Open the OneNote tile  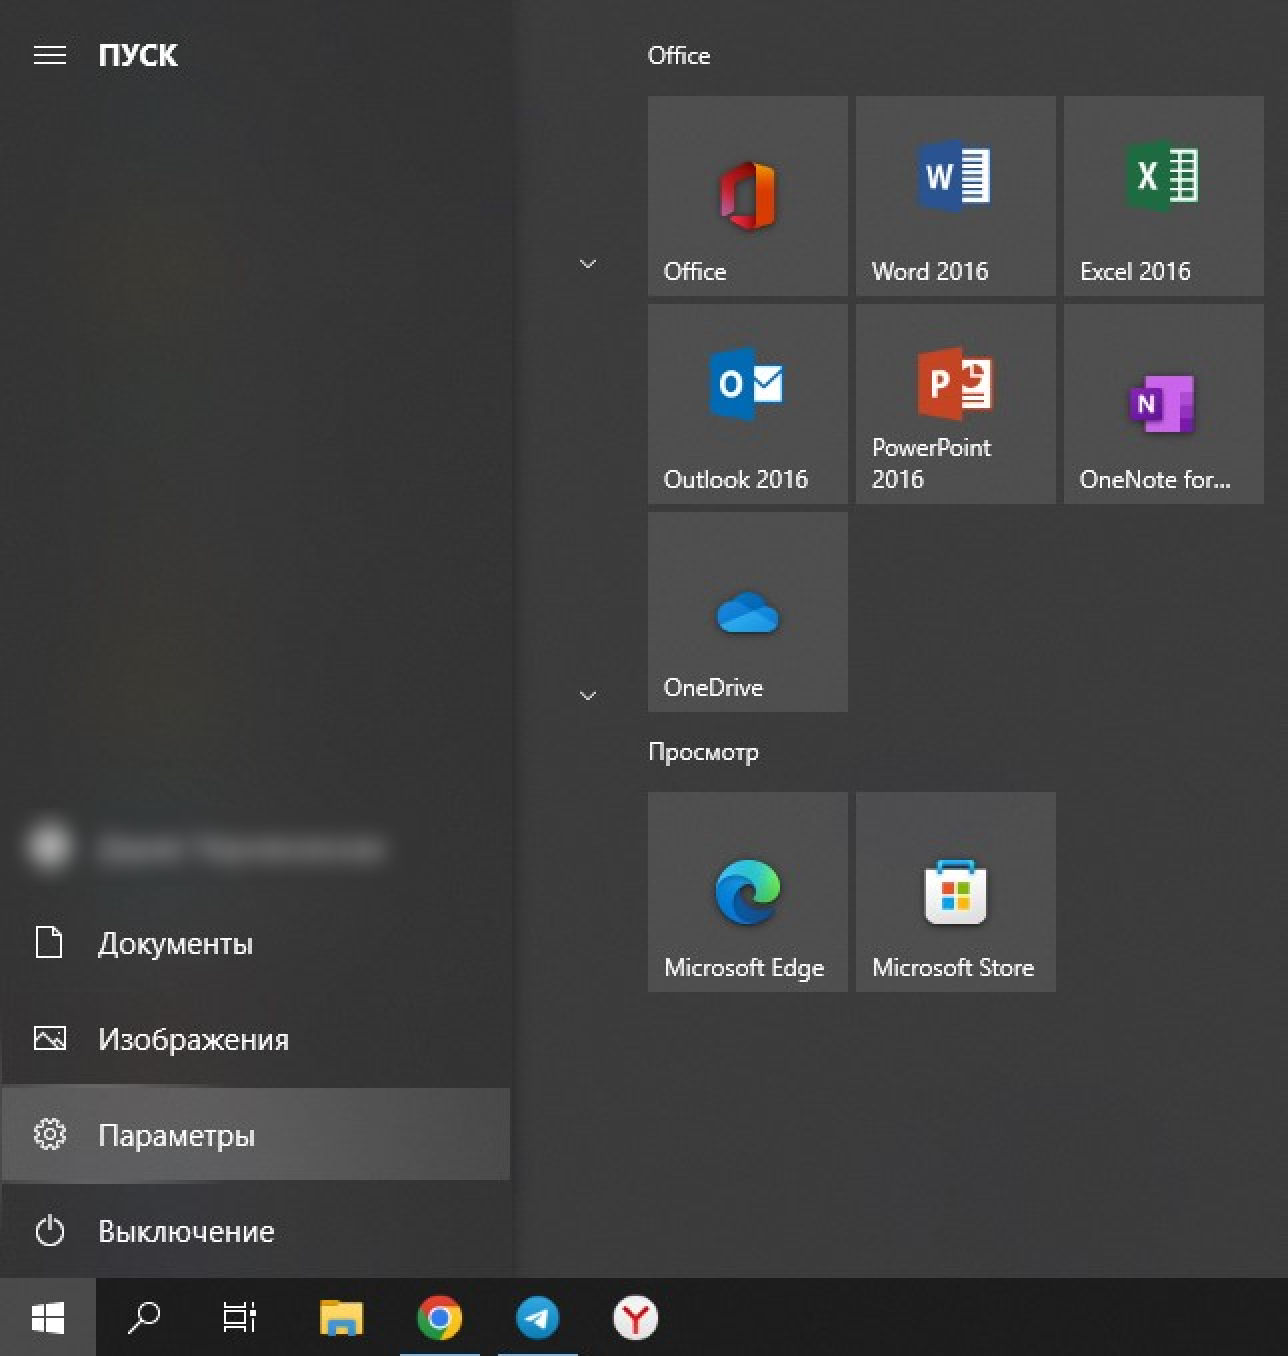1163,404
